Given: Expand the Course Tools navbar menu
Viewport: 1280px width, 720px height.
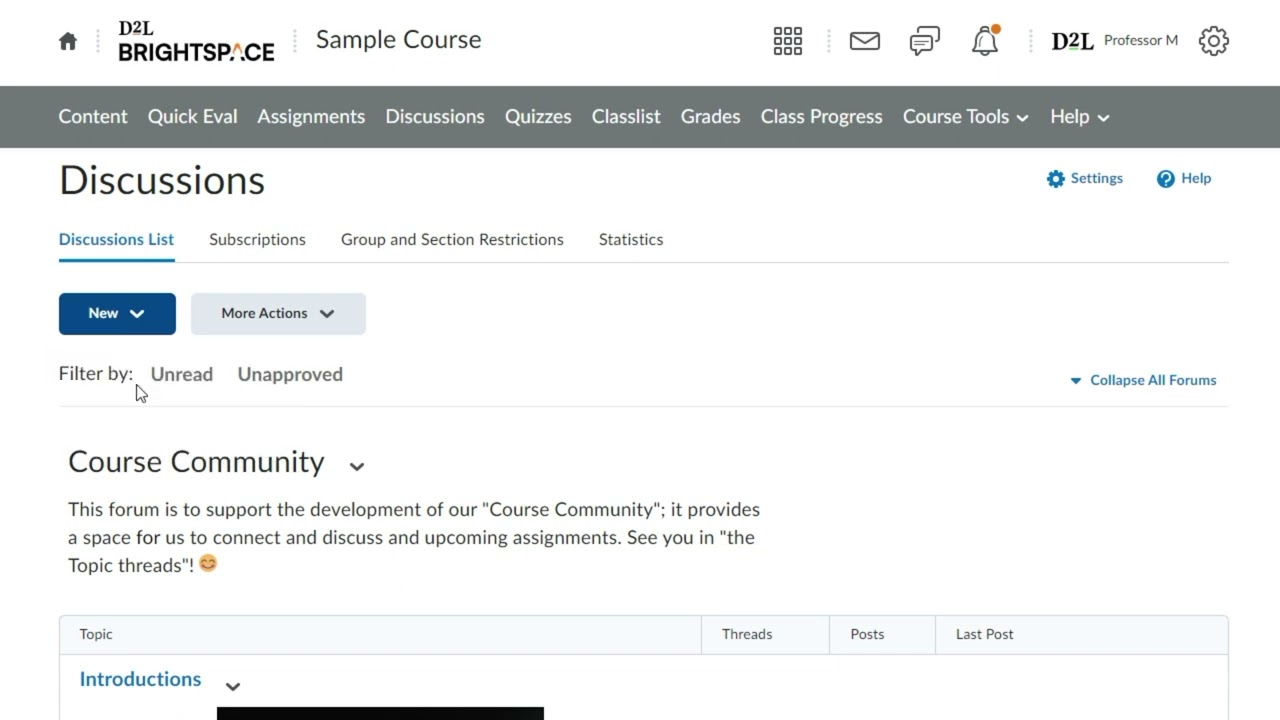Looking at the screenshot, I should coord(965,116).
